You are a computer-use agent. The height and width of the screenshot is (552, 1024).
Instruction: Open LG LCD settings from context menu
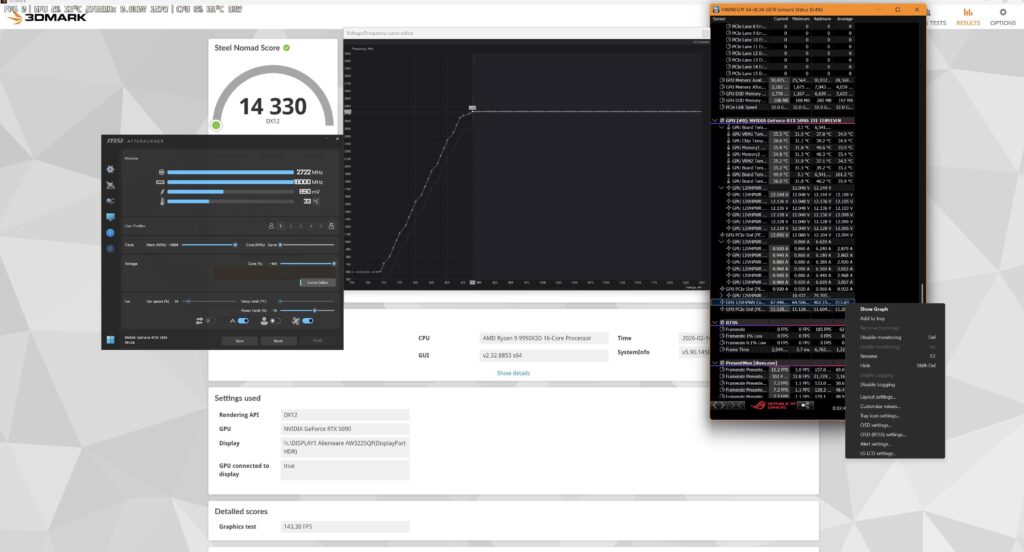[895, 453]
